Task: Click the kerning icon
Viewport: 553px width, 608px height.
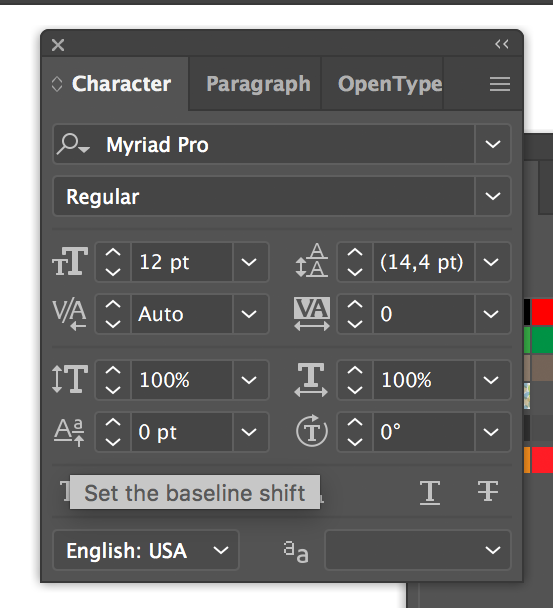Action: [x=70, y=314]
